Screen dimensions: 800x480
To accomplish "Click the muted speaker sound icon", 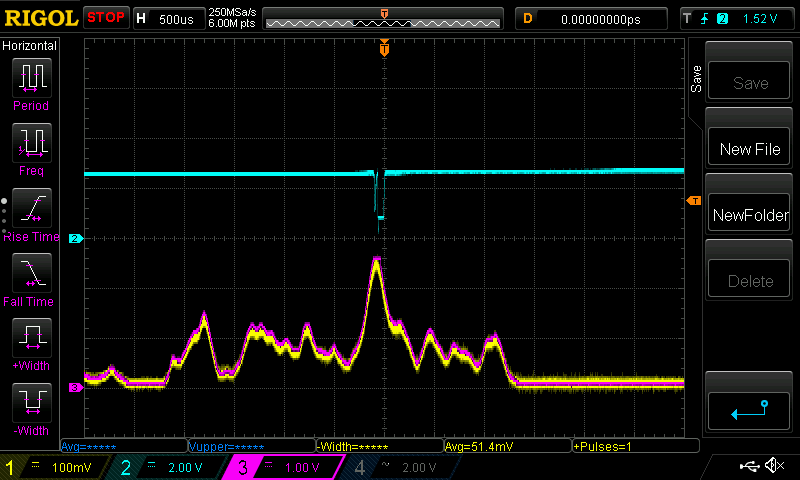I will (x=774, y=465).
